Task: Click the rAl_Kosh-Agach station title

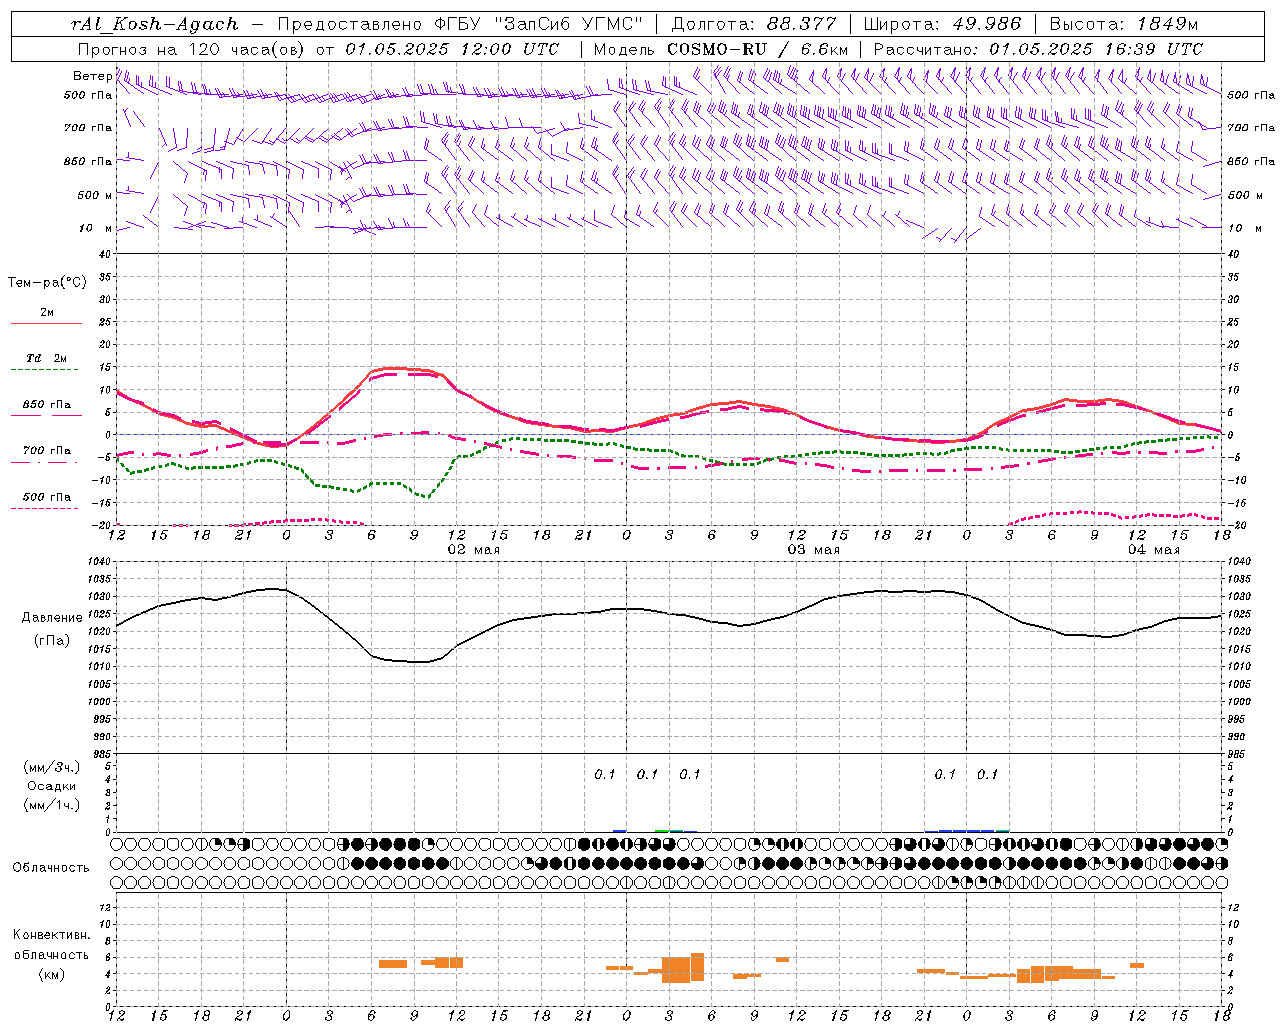Action: point(155,24)
